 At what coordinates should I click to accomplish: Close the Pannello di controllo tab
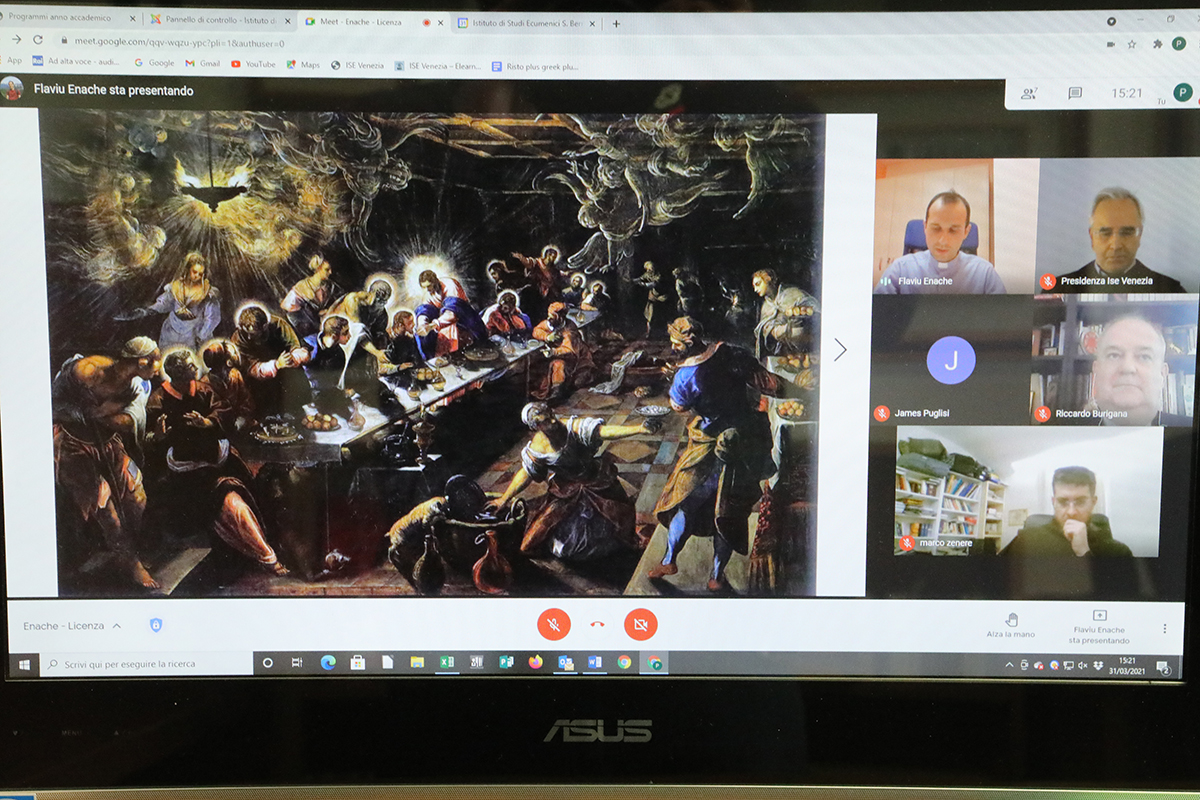click(286, 20)
